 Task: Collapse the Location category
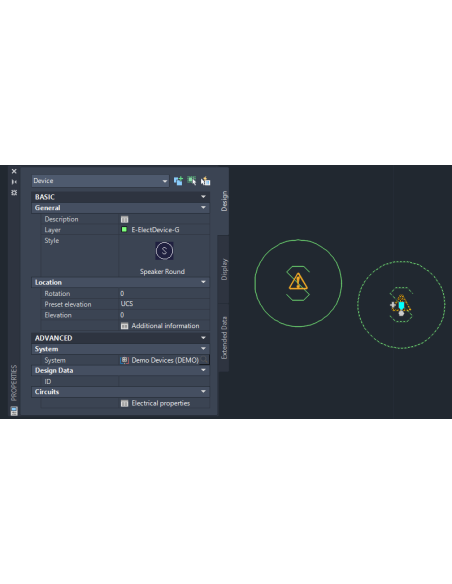pyautogui.click(x=203, y=282)
